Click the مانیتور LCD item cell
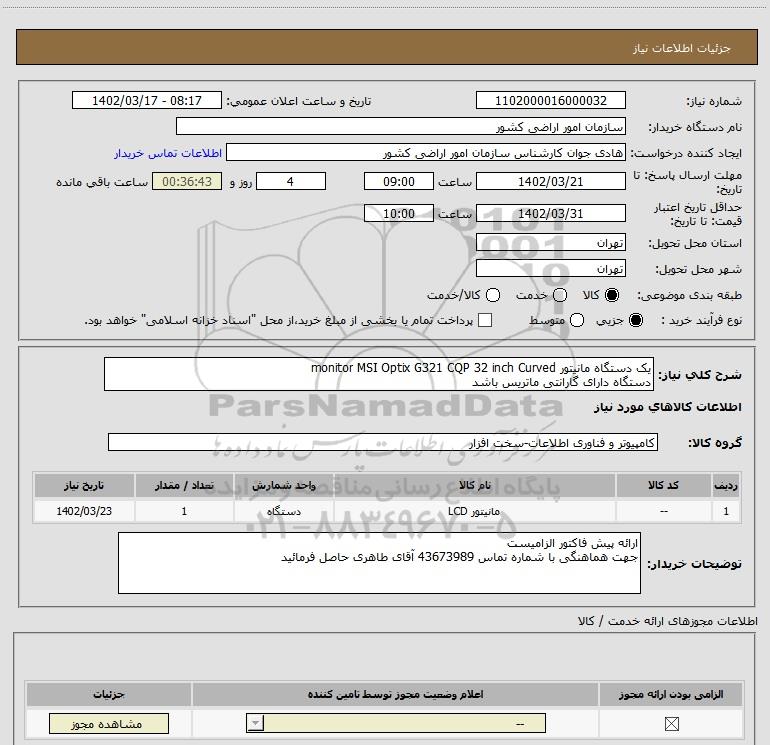This screenshot has height=745, width=770. pos(474,511)
